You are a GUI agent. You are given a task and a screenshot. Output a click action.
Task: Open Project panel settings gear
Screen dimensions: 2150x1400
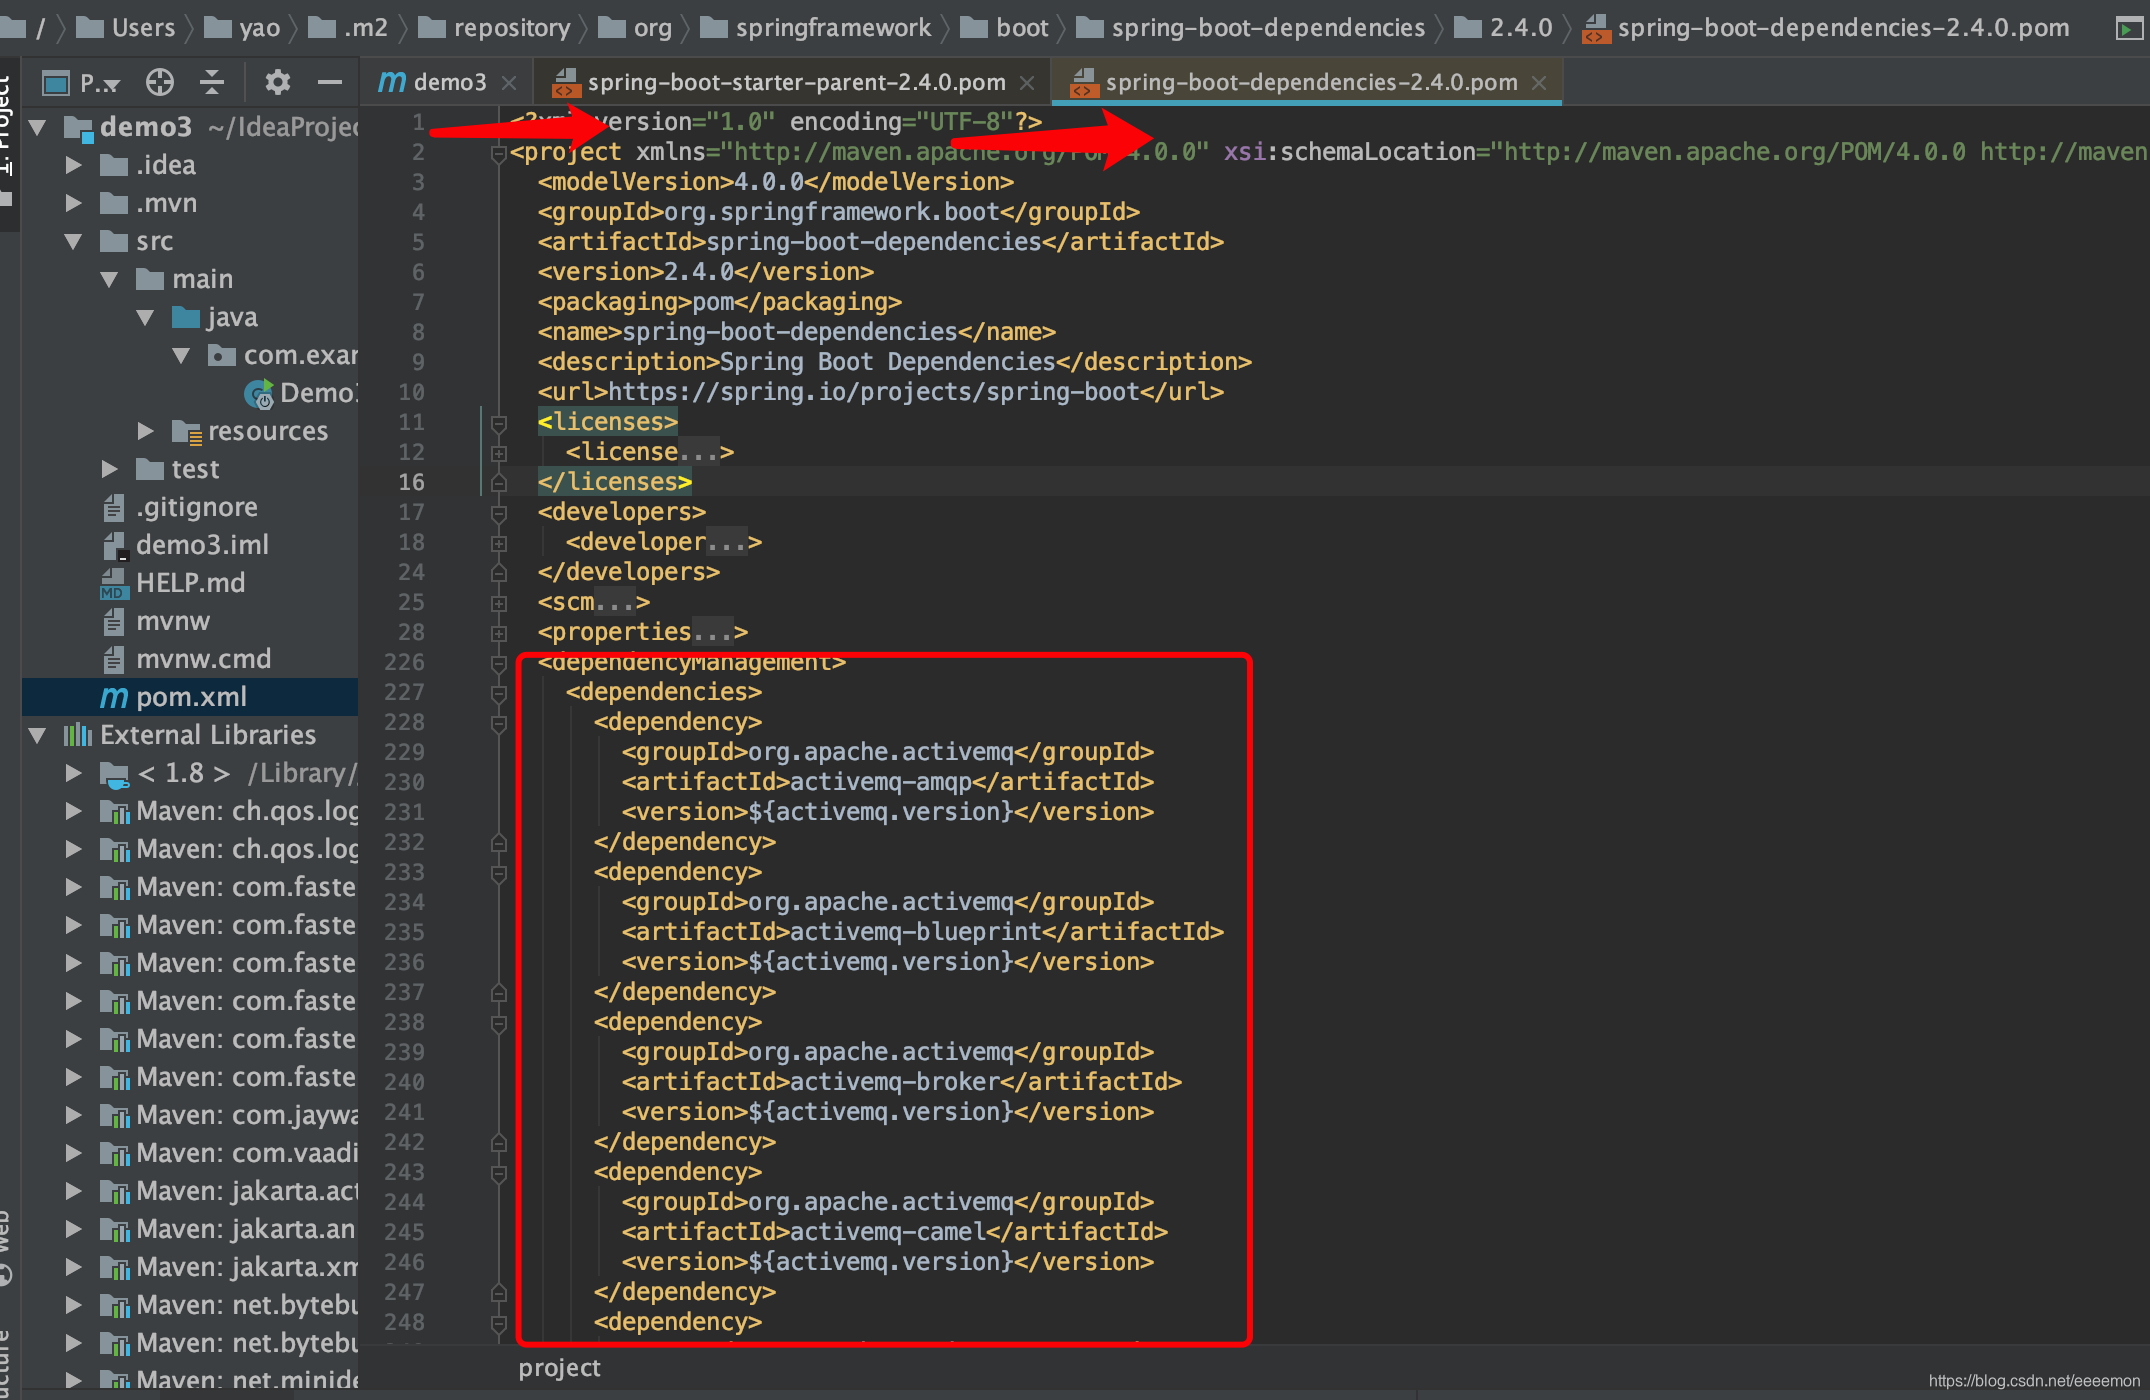[x=277, y=82]
